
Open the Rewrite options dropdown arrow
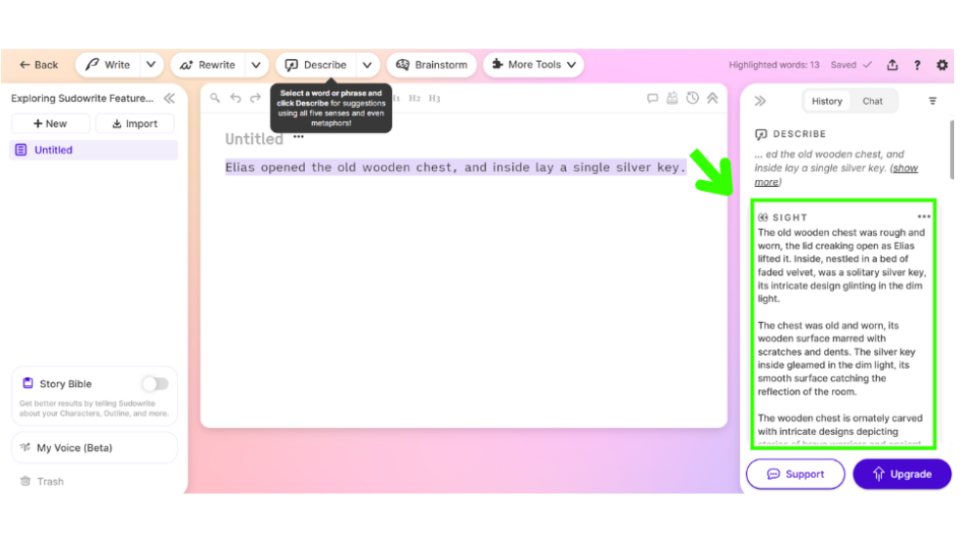point(256,65)
